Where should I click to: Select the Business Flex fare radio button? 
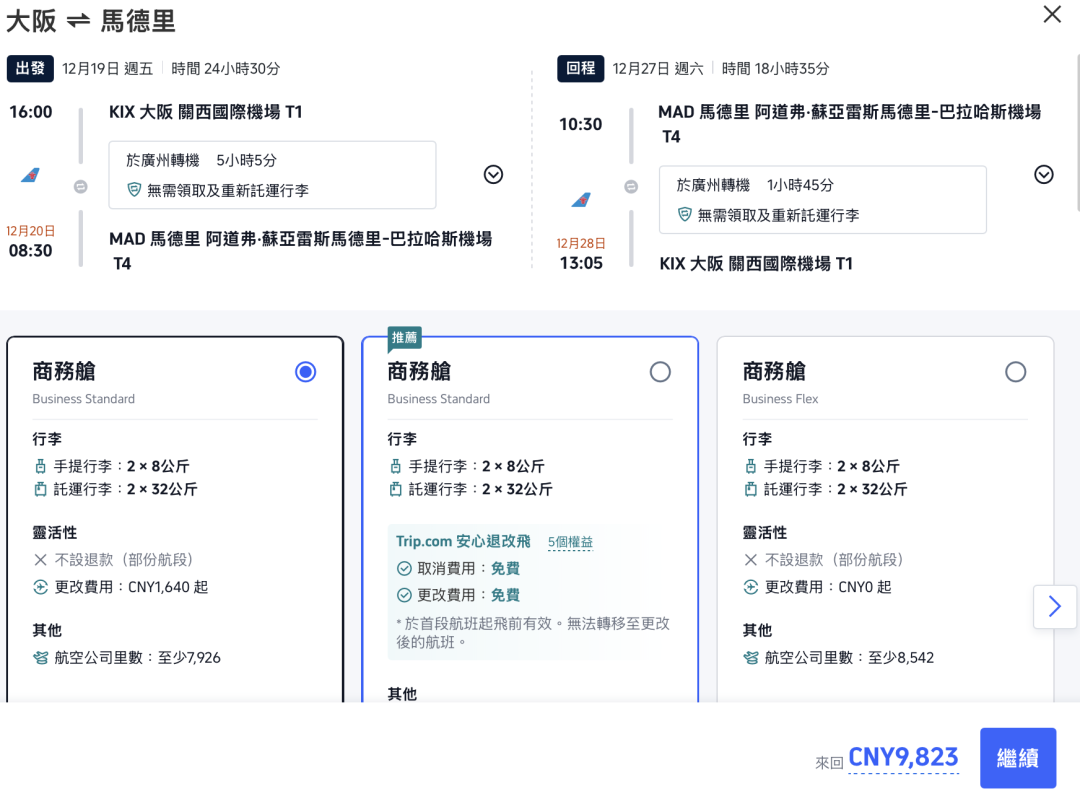[x=1016, y=371]
